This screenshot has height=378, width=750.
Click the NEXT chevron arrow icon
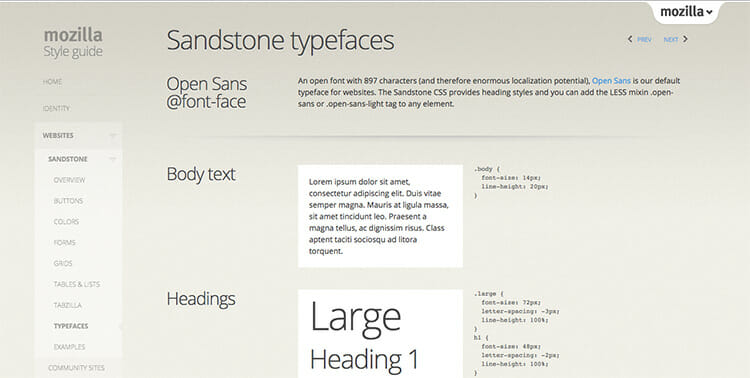[x=685, y=39]
